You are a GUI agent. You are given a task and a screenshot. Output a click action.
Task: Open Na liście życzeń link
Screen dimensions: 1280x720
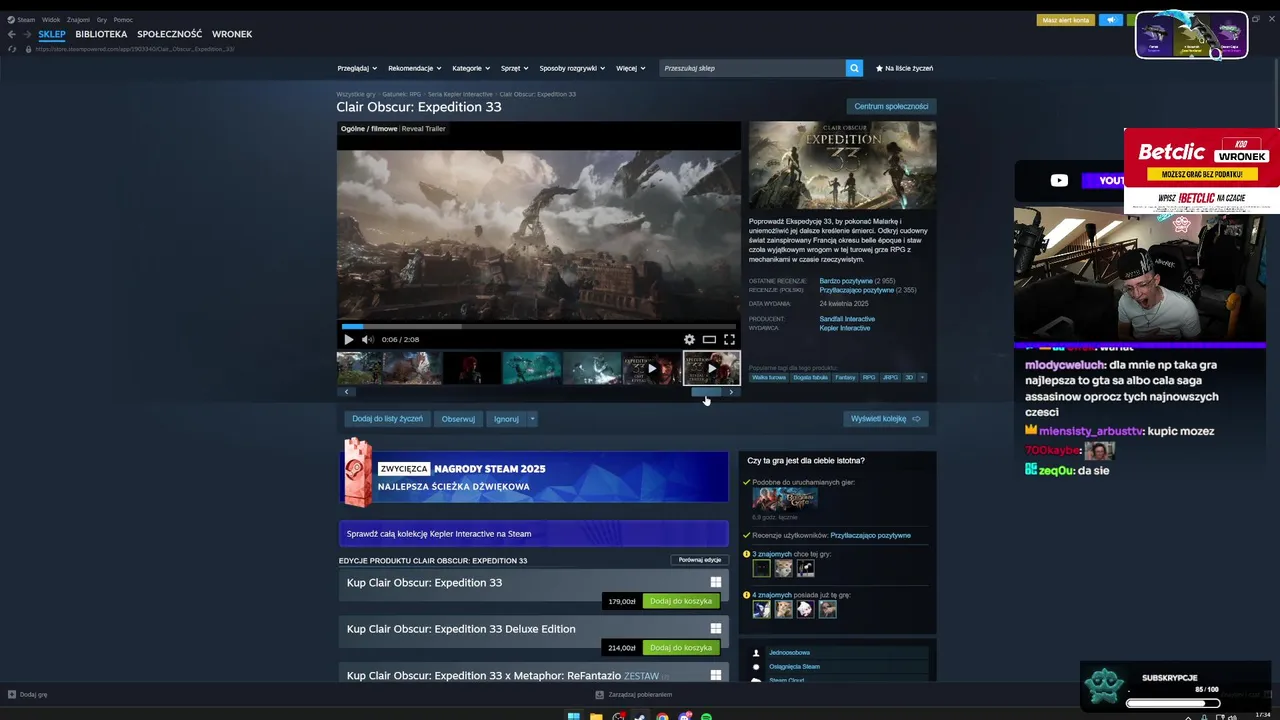[x=904, y=68]
